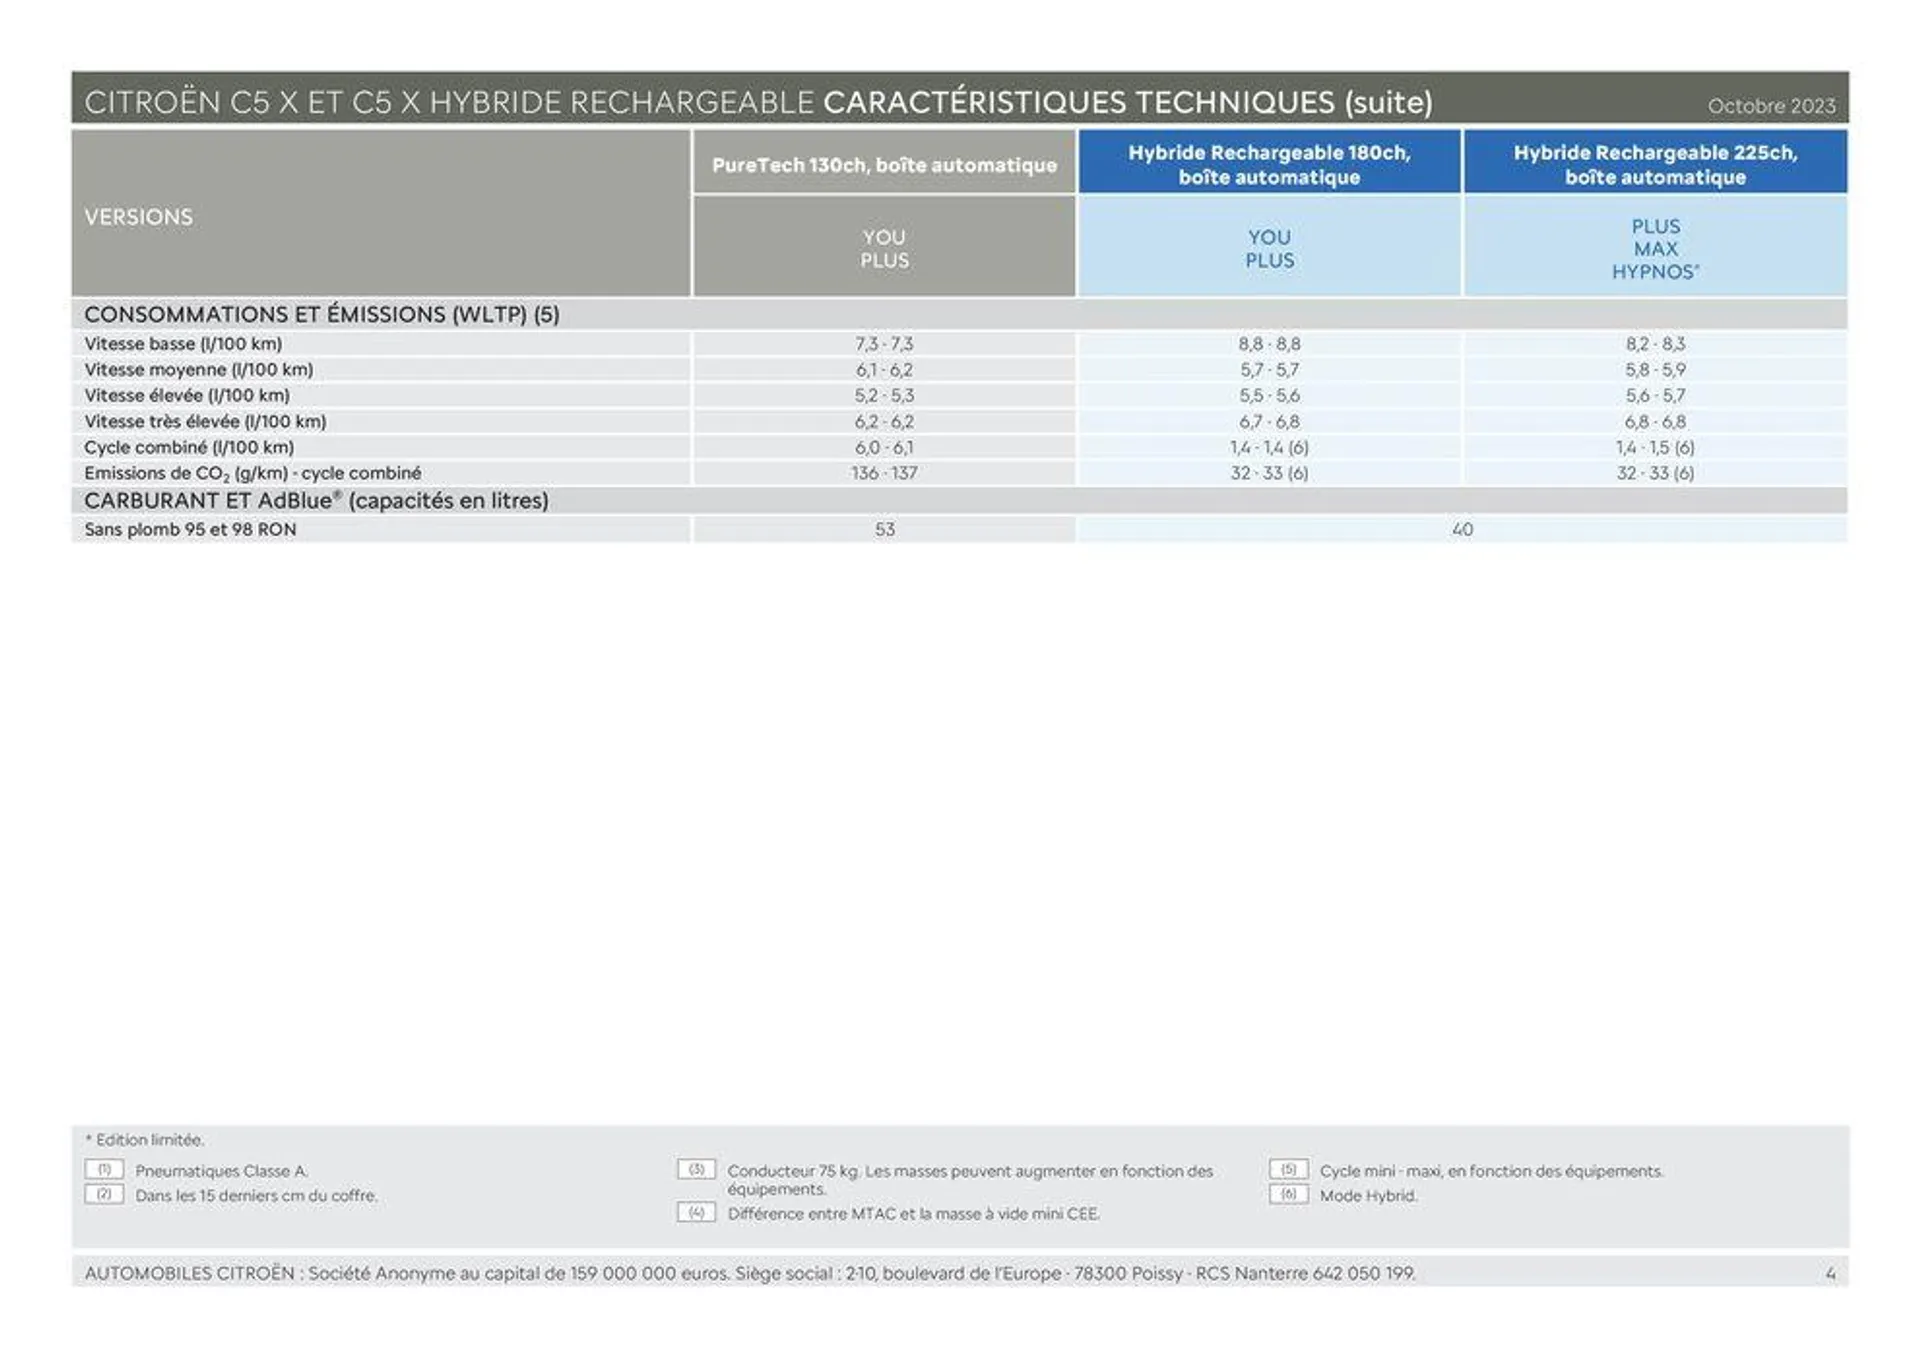
Task: Select row label 'Vitesse basse (l/100 km)'
Action: 183,344
